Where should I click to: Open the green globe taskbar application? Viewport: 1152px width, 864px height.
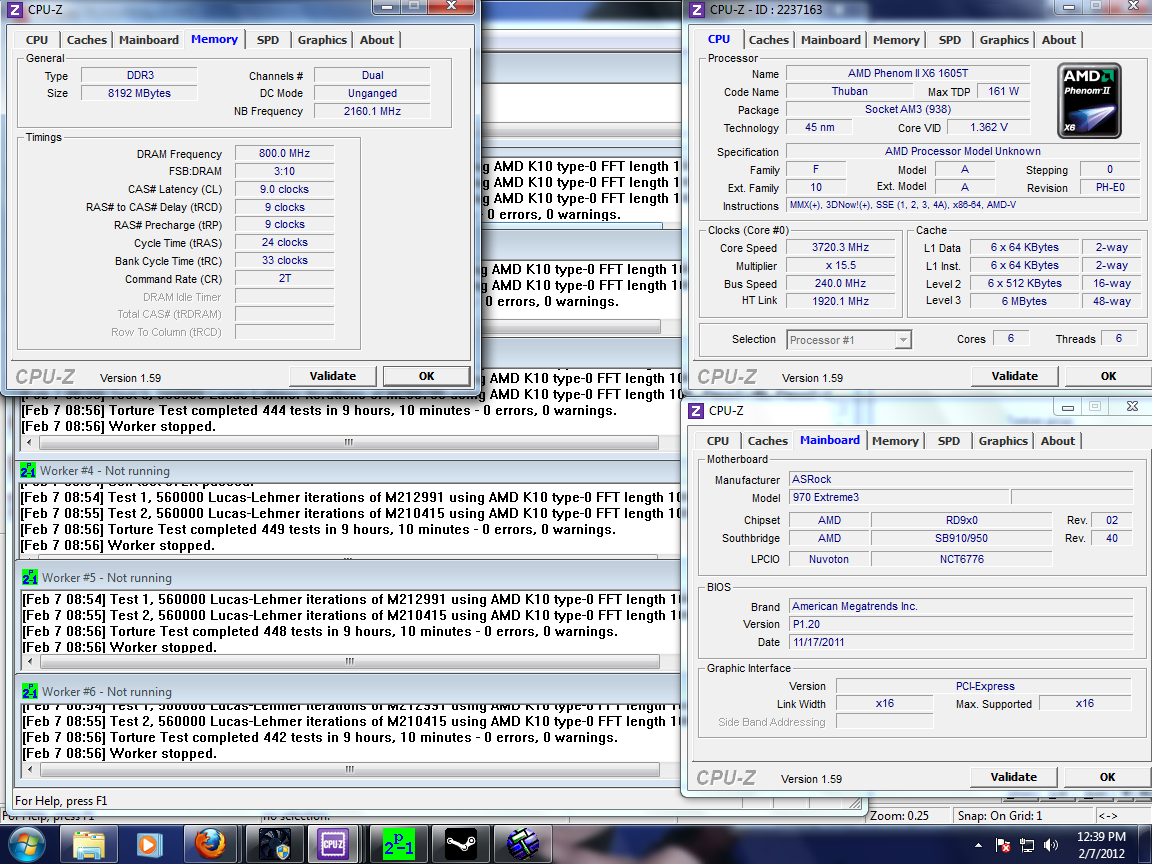point(522,845)
